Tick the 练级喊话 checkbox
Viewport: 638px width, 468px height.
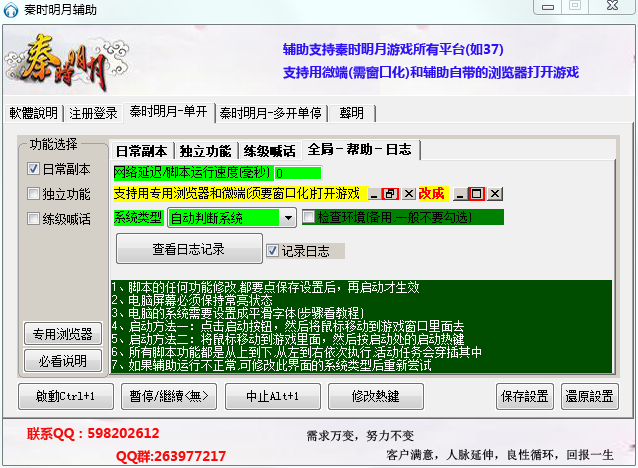(x=33, y=219)
